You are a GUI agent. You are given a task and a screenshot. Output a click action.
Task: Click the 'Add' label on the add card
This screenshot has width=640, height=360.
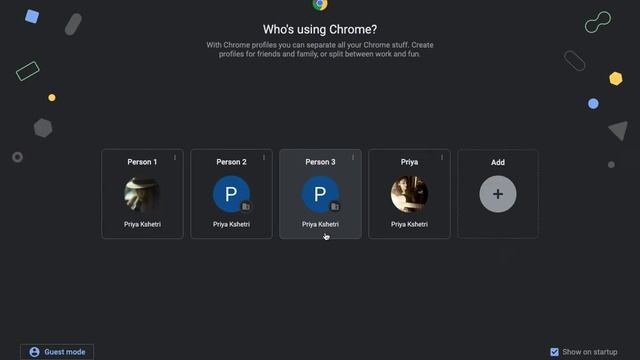point(498,162)
